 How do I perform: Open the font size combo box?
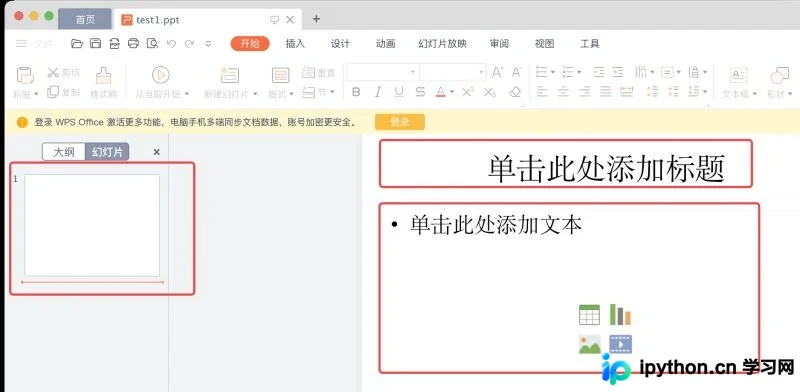click(x=453, y=72)
